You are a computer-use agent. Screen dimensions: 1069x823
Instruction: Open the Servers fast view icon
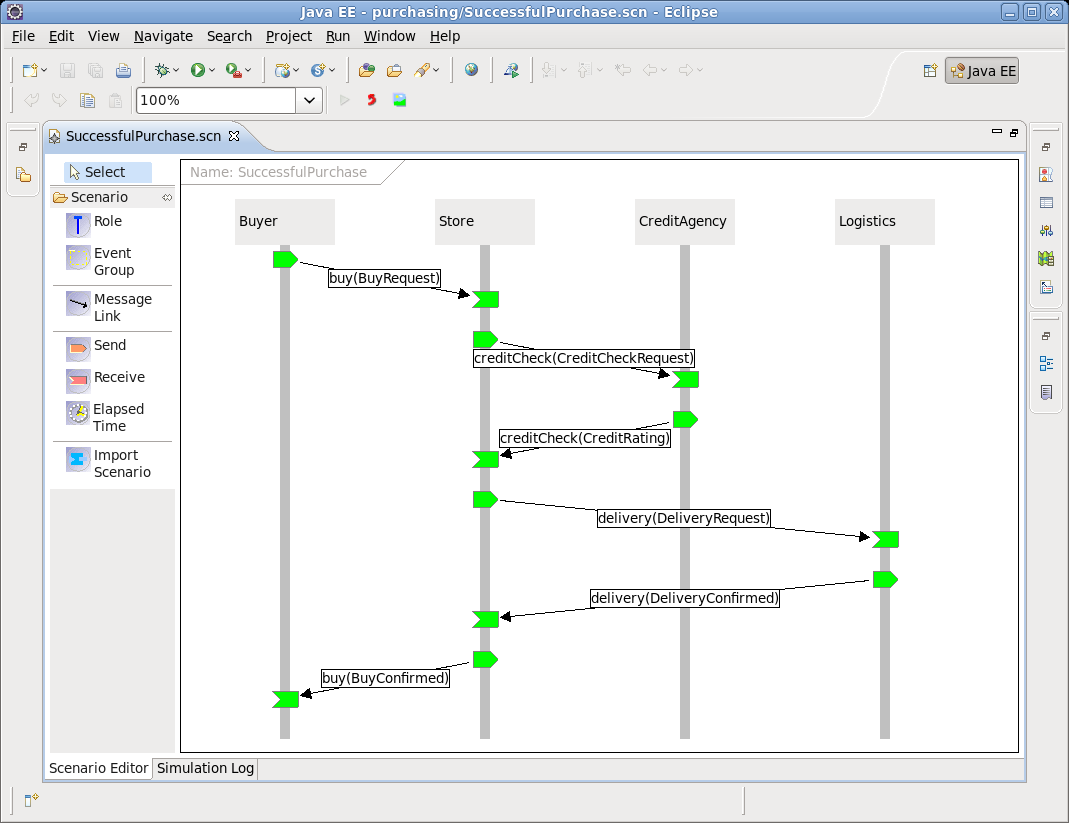coord(1046,230)
